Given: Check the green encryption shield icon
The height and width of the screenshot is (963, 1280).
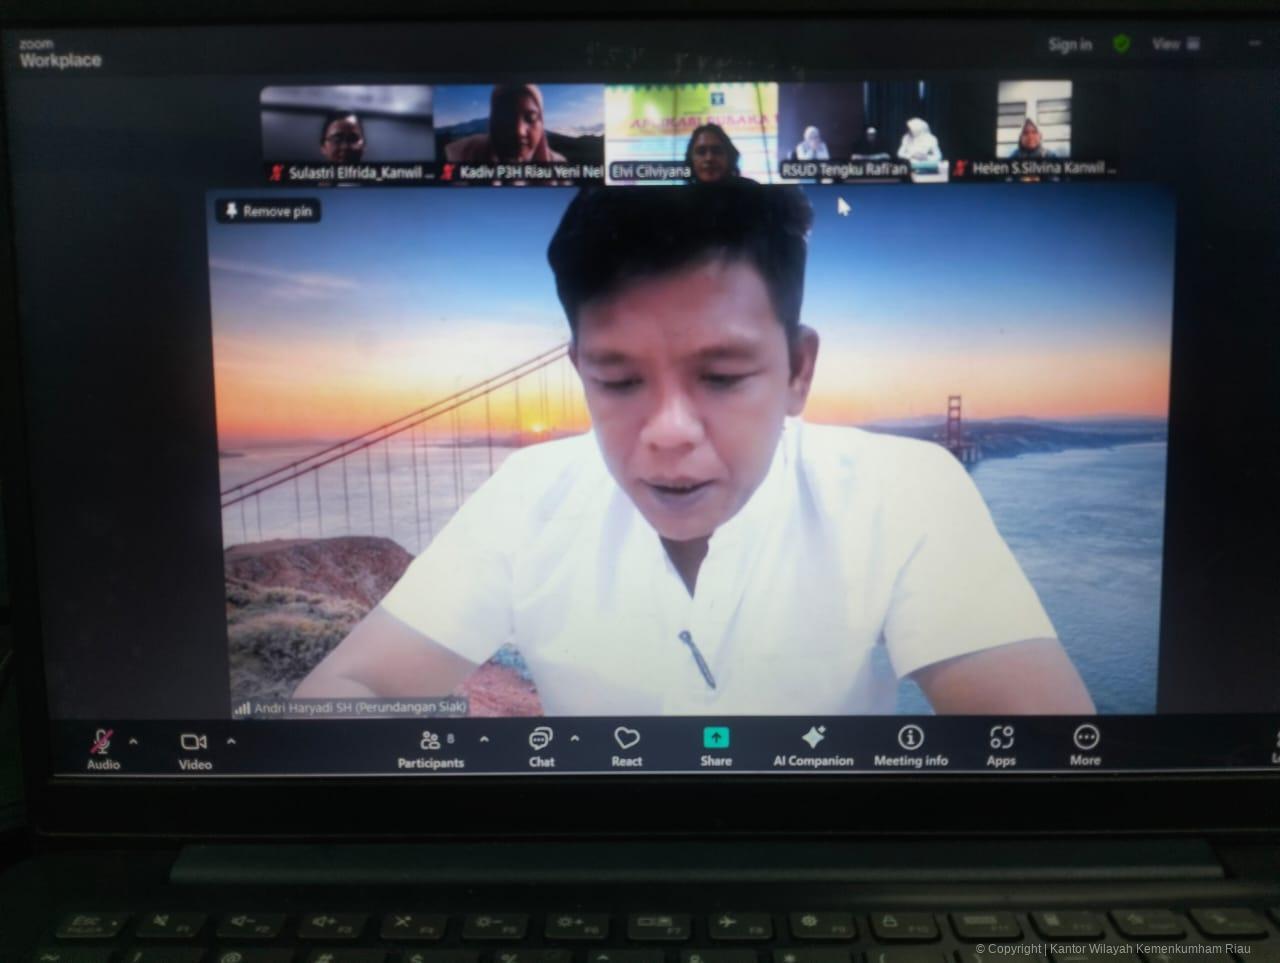Looking at the screenshot, I should [x=1122, y=44].
